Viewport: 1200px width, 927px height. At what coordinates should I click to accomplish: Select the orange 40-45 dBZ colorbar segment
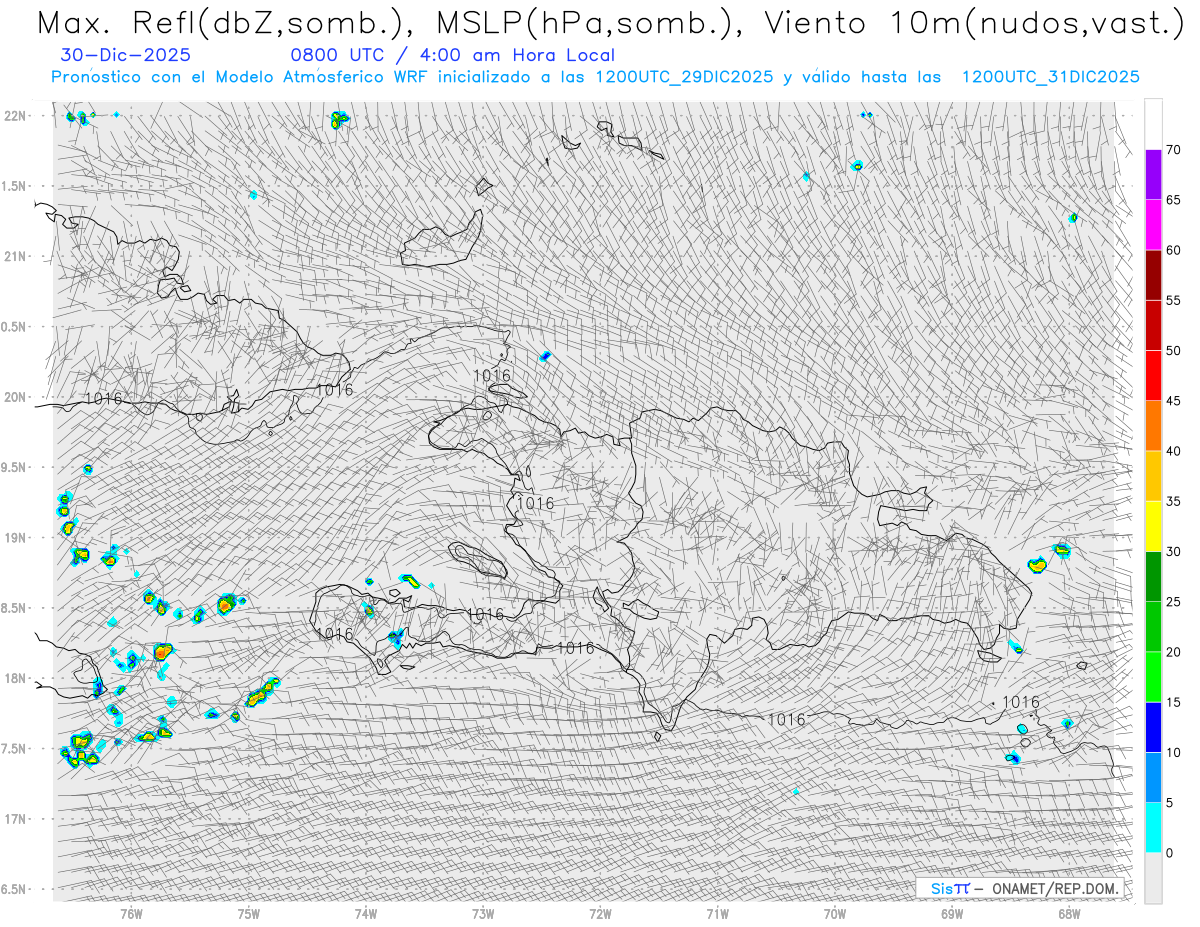1153,426
